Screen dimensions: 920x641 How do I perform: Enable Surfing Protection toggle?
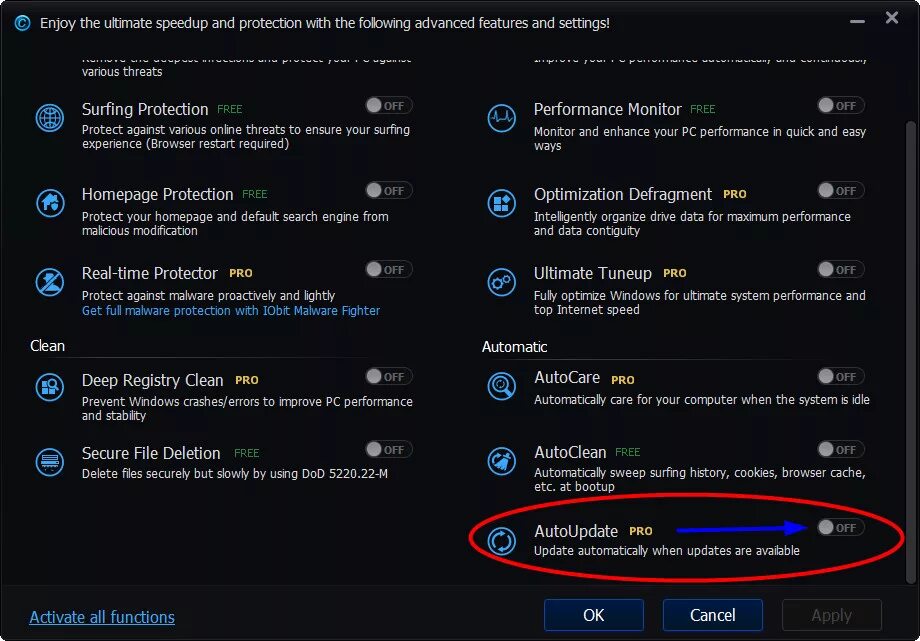coord(389,106)
